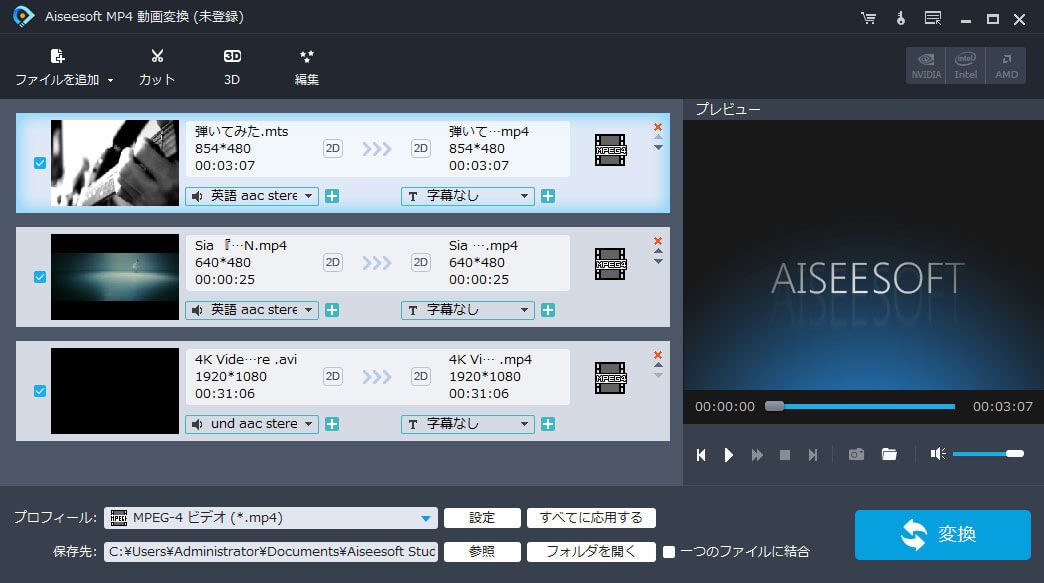Toggle source 2D mode for Sia file
Viewport: 1044px width, 583px height.
point(332,262)
